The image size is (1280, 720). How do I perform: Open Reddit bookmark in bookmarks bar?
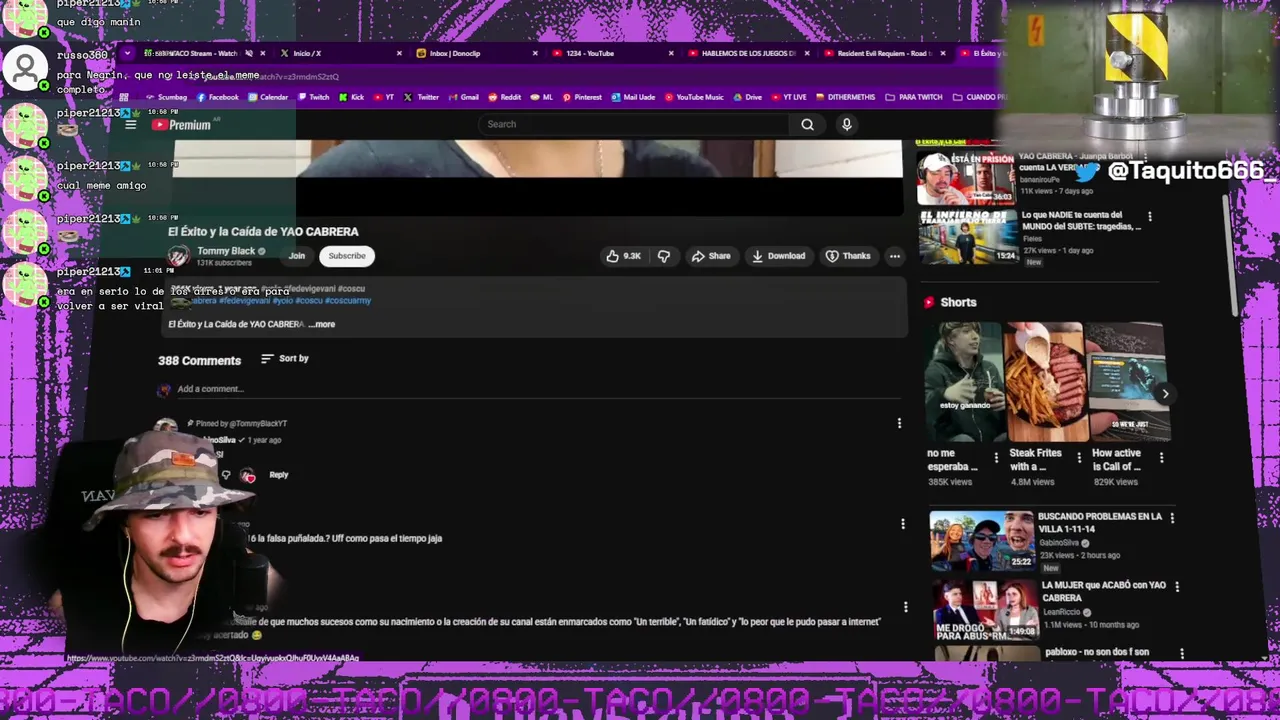point(505,97)
